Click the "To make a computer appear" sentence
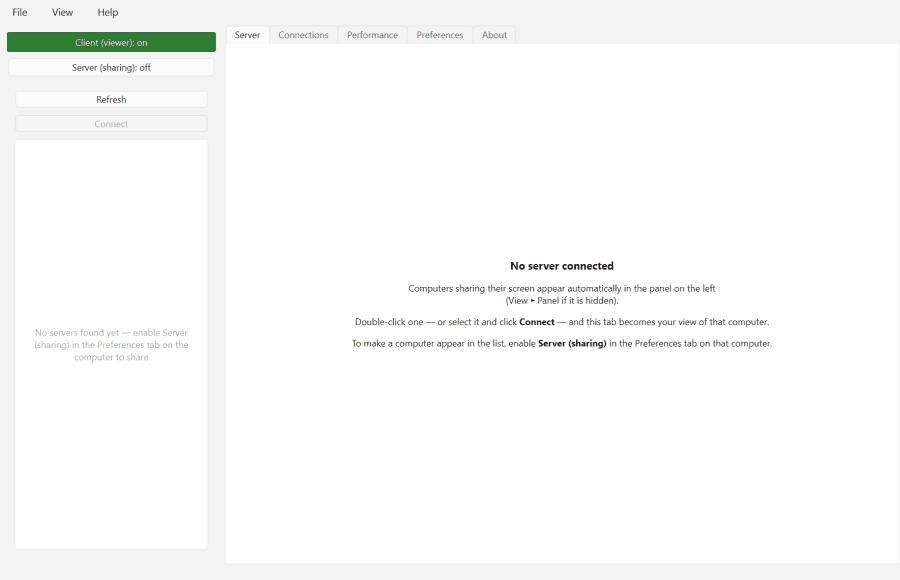This screenshot has height=580, width=900. click(x=562, y=343)
